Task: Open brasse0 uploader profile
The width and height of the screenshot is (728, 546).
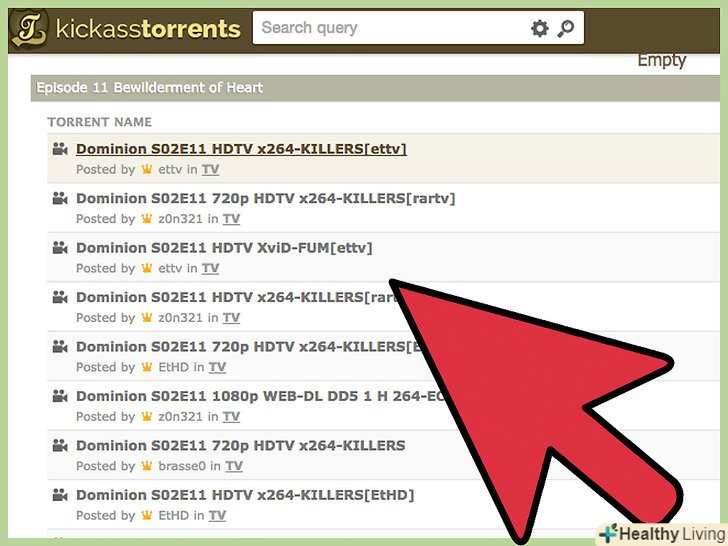Action: point(182,466)
